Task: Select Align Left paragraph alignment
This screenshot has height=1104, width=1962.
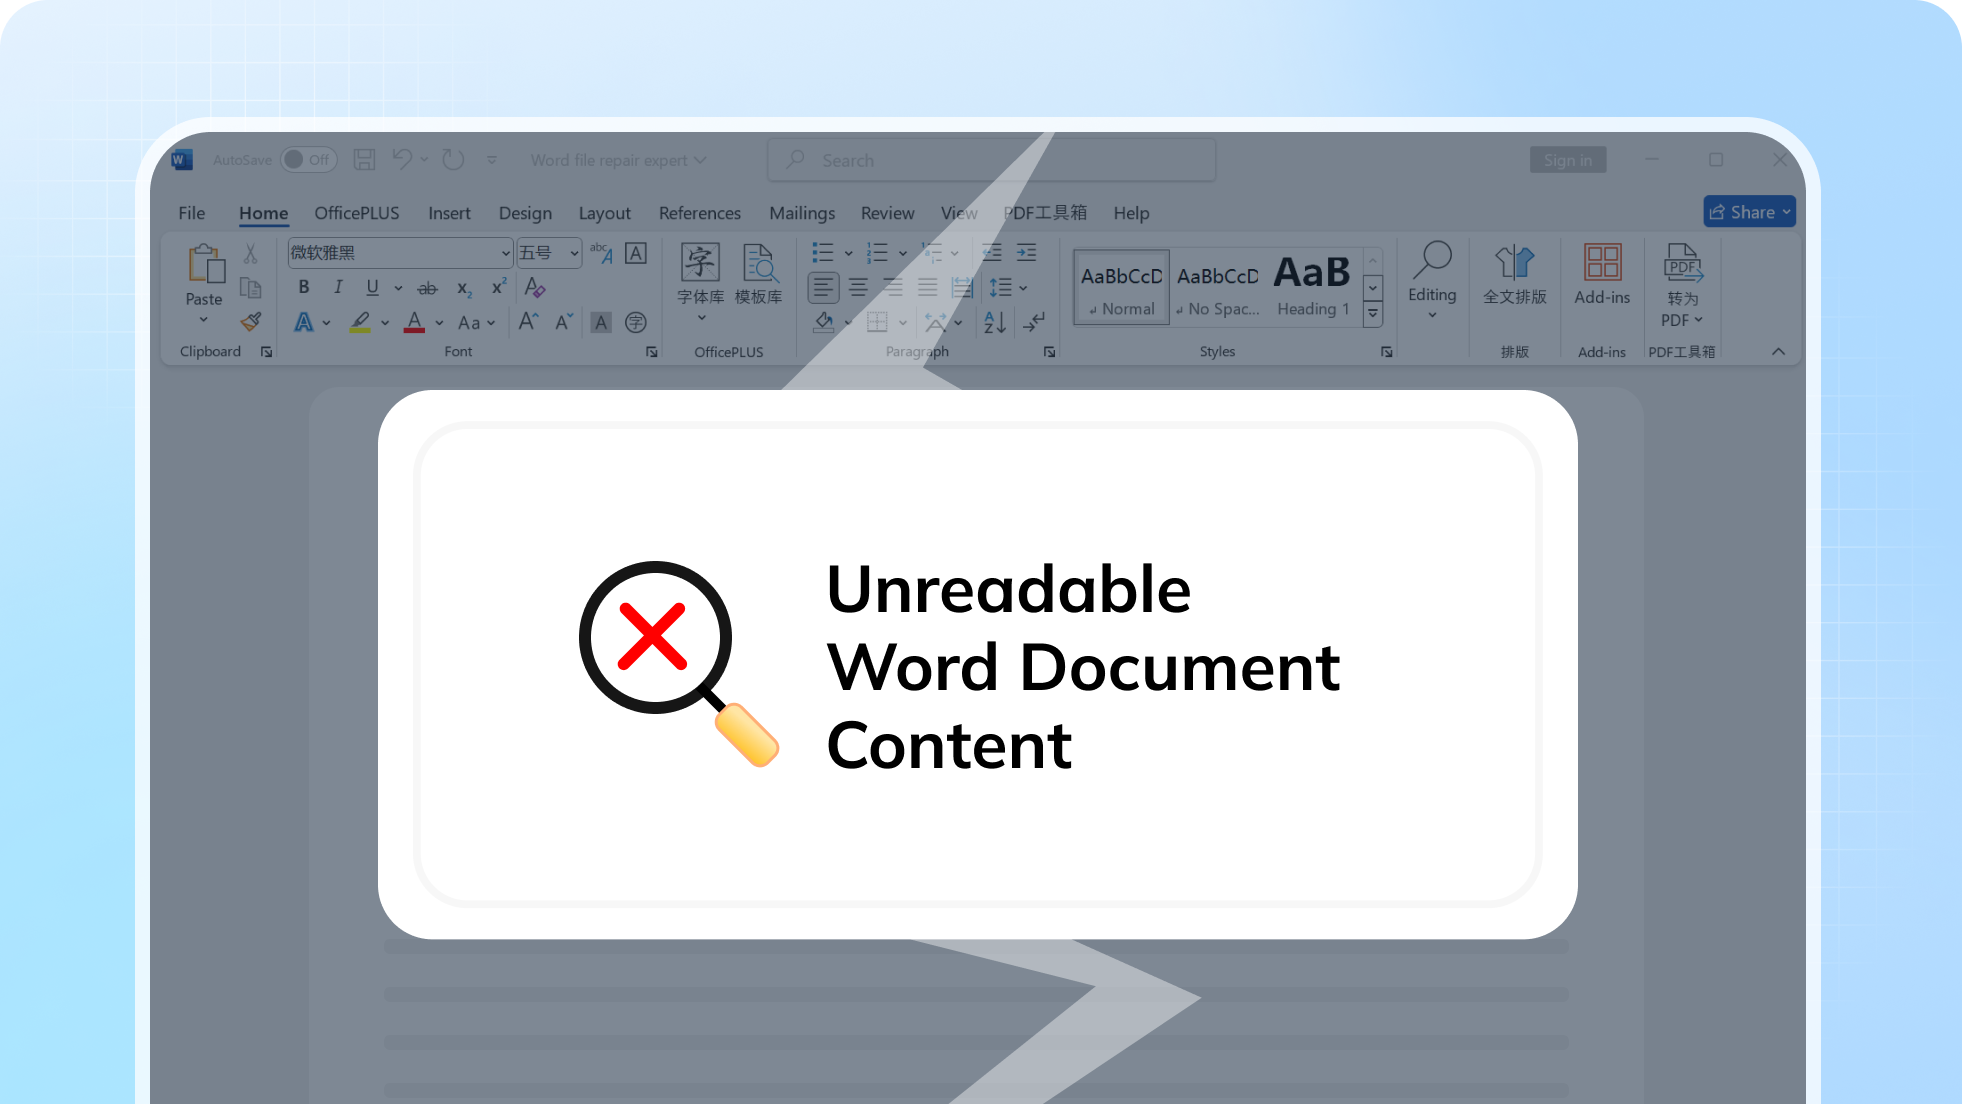Action: click(x=823, y=288)
